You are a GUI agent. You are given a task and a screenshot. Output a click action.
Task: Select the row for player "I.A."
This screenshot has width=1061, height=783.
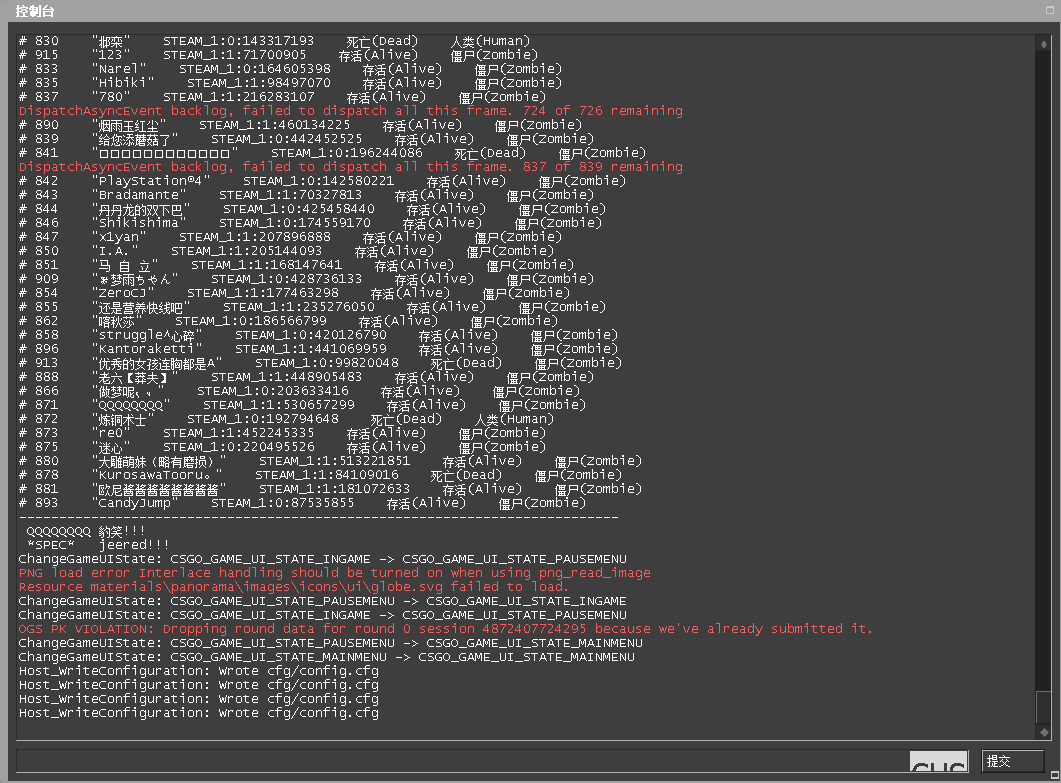click(286, 251)
